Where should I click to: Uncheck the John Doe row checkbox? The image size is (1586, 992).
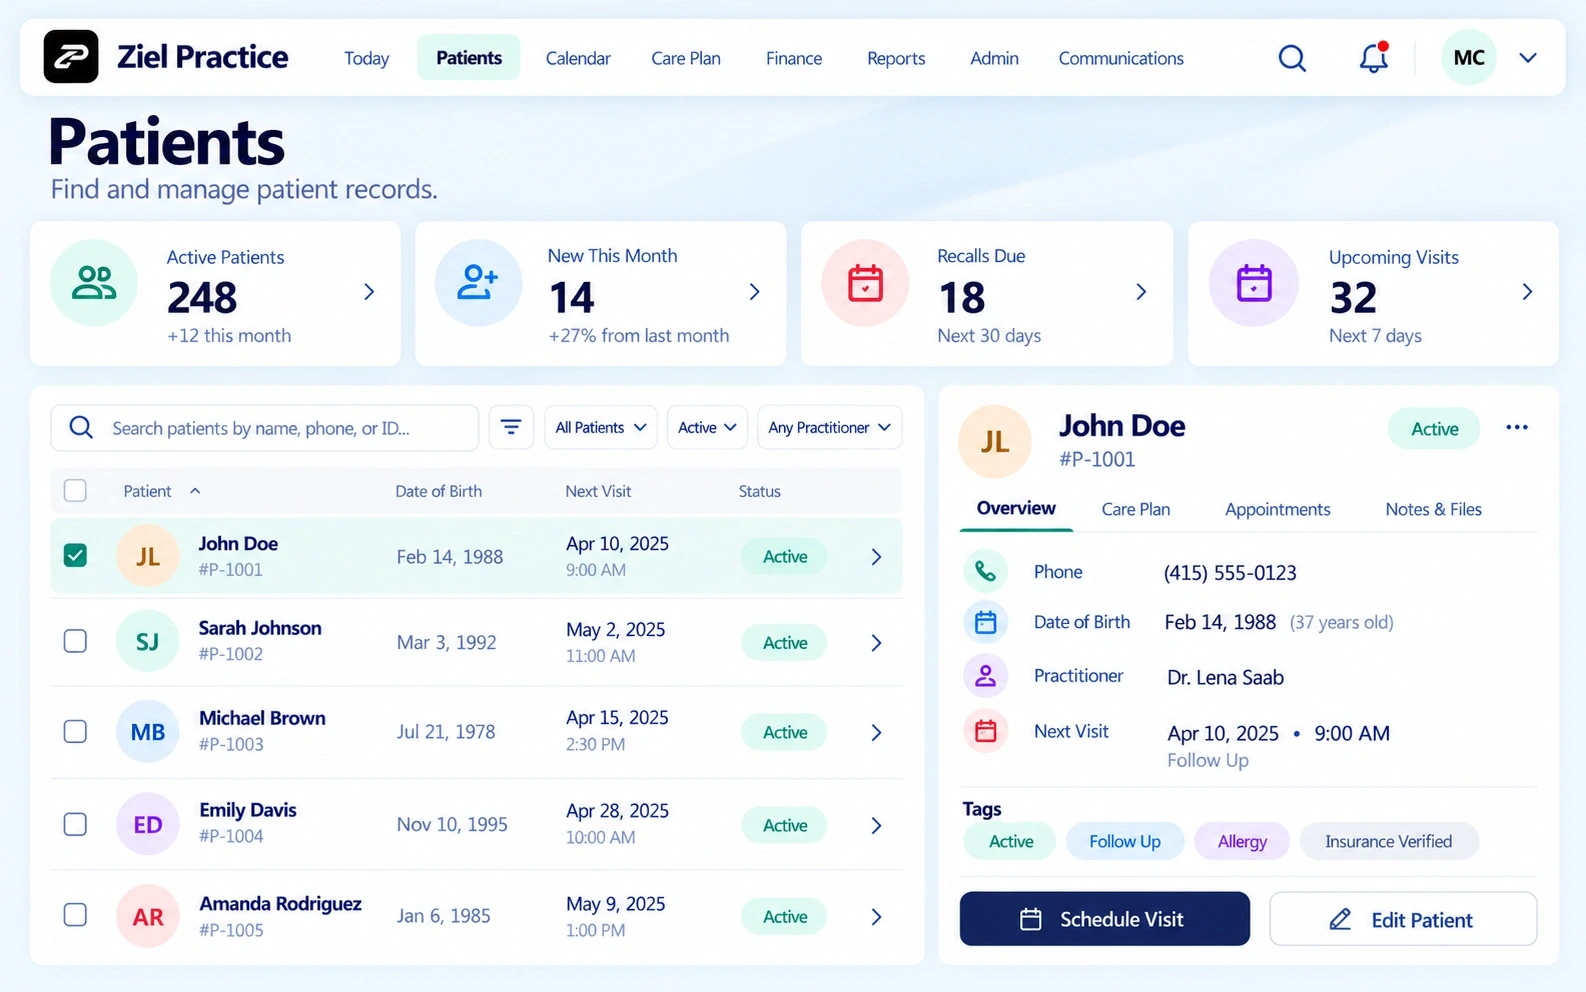coord(75,555)
